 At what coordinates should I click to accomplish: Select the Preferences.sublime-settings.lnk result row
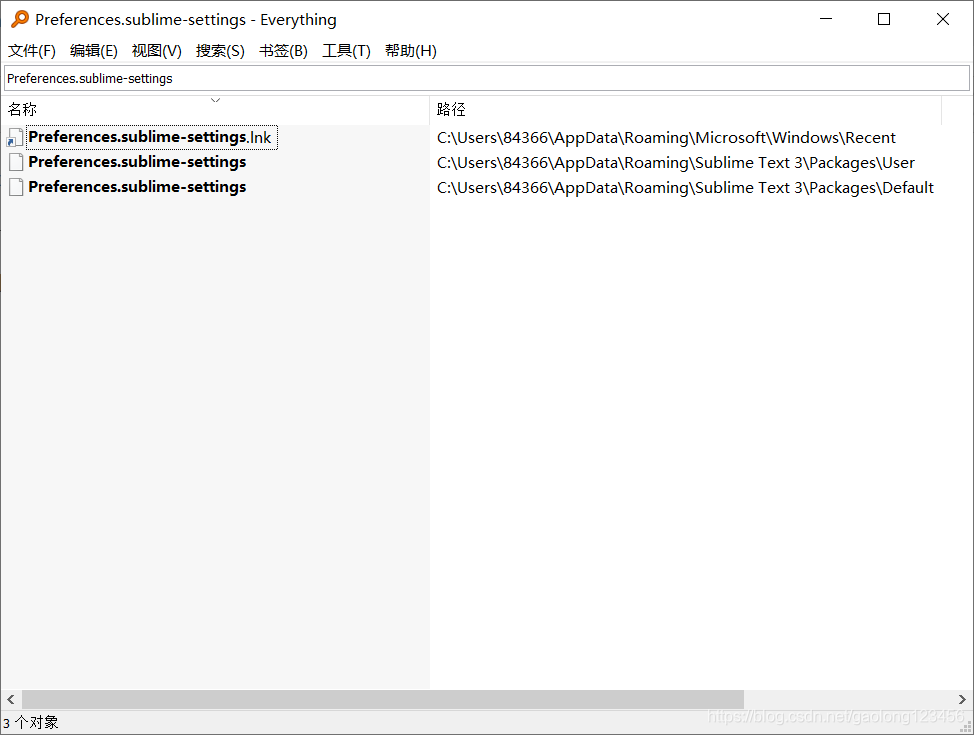150,137
